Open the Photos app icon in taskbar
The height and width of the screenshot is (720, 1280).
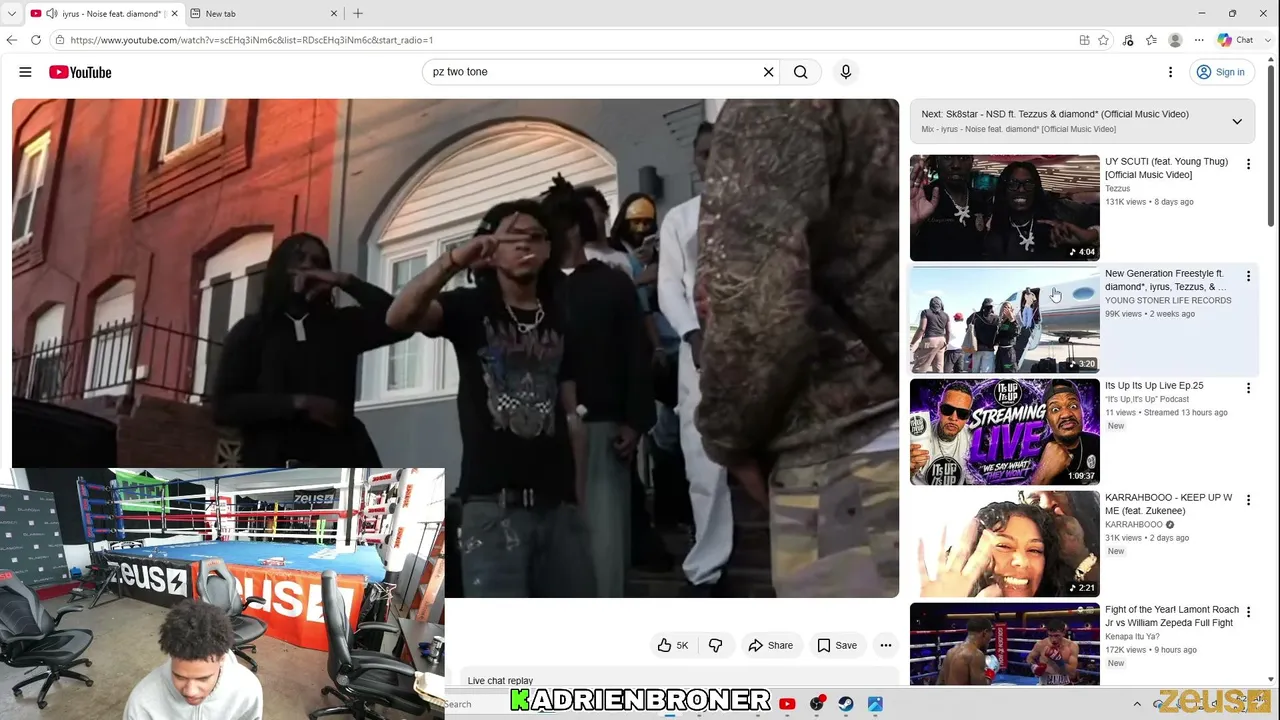pos(875,704)
